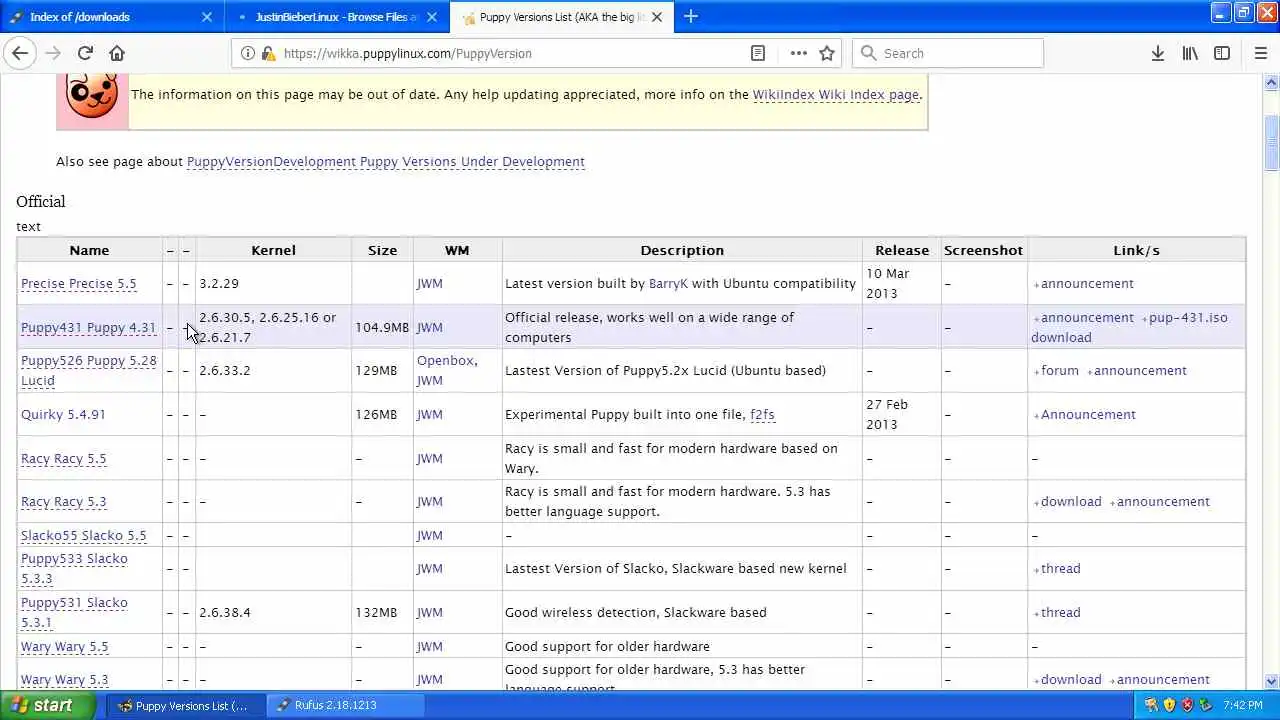Open the Racy Racy 5.5 link
This screenshot has width=1280, height=720.
(x=63, y=459)
